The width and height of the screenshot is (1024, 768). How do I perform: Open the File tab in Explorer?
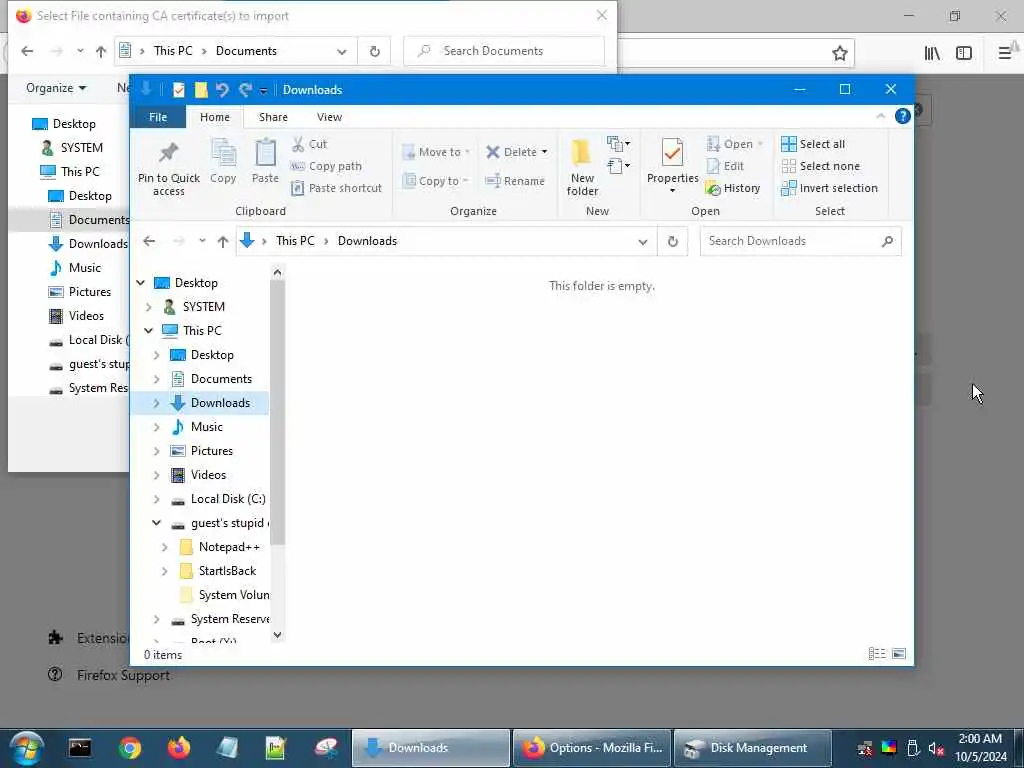(158, 117)
